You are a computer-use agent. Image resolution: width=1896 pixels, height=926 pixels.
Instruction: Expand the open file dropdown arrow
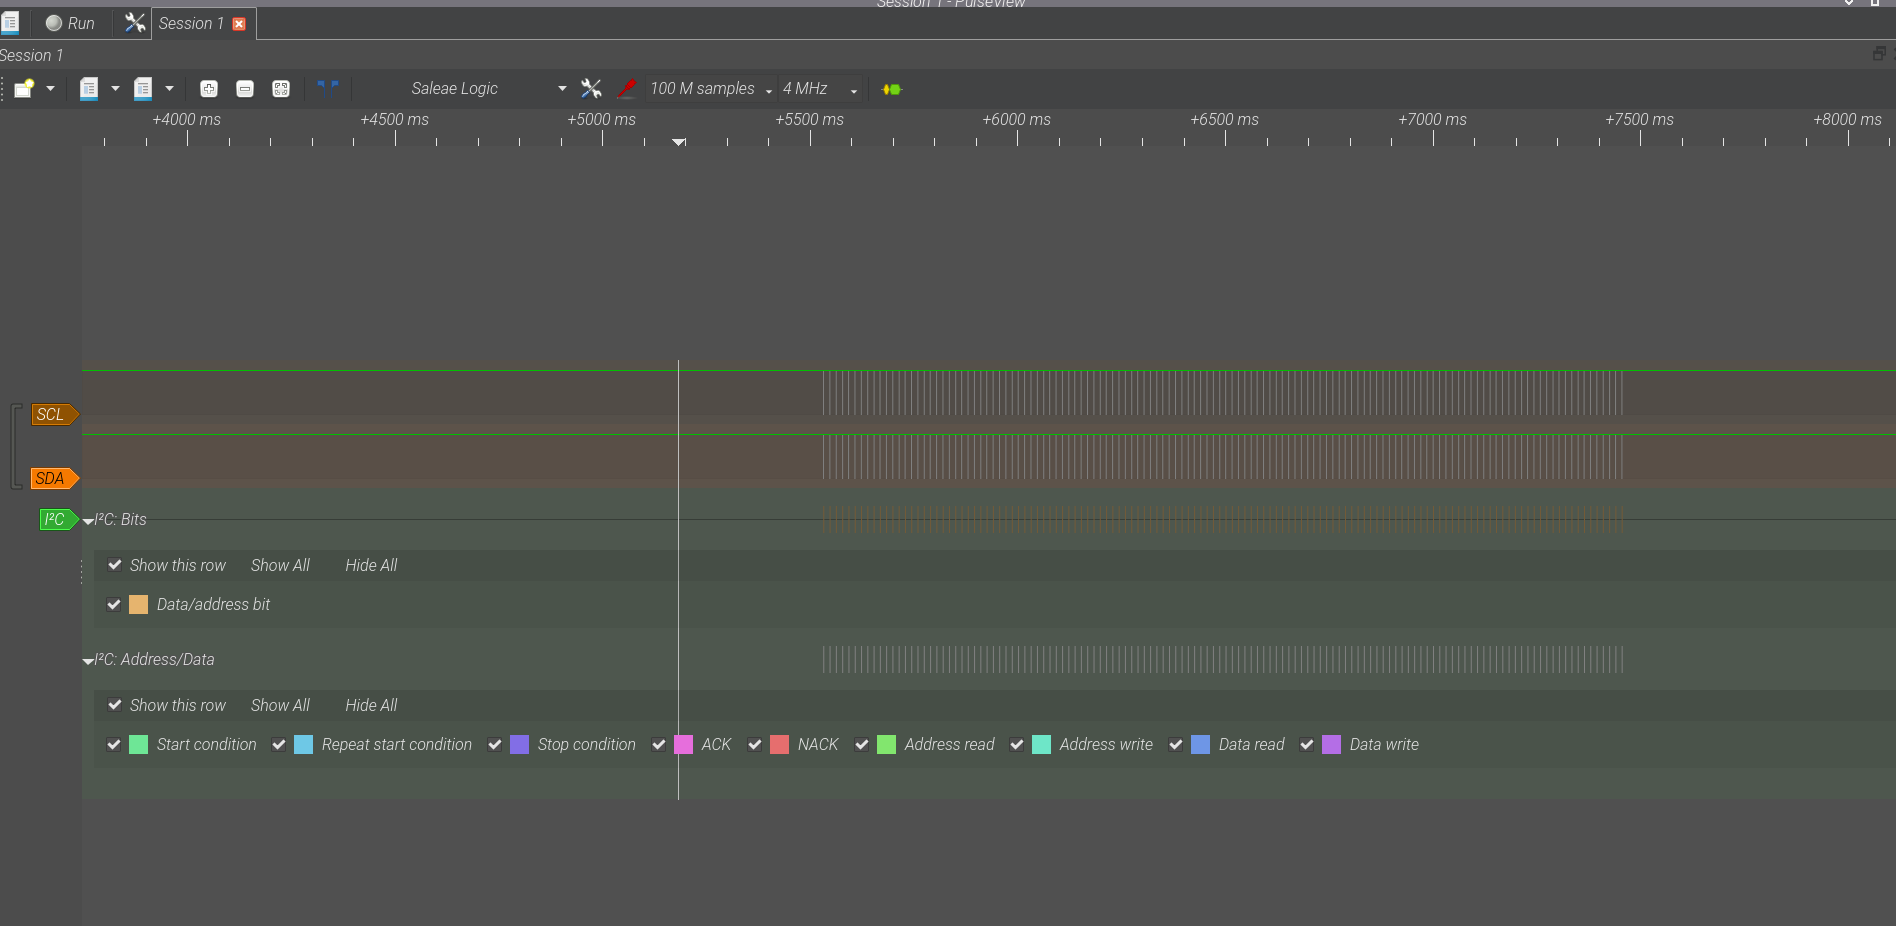[x=115, y=89]
